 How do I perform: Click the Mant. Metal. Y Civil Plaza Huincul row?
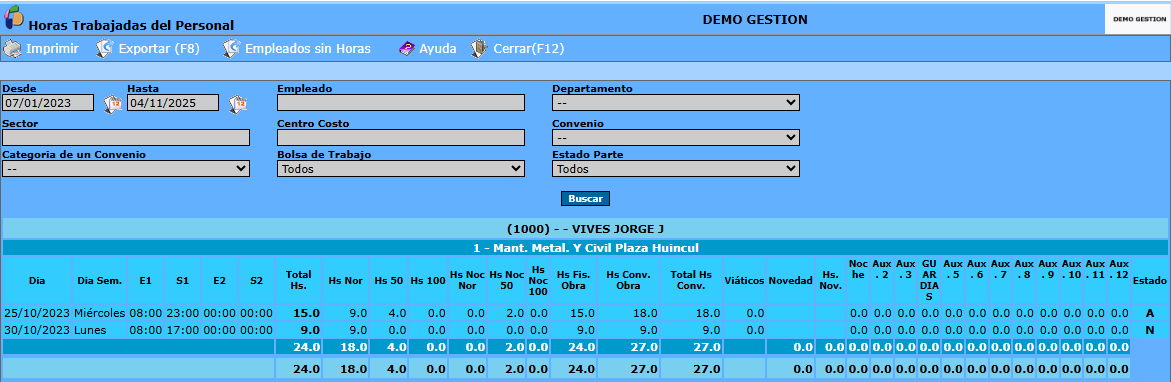585,247
